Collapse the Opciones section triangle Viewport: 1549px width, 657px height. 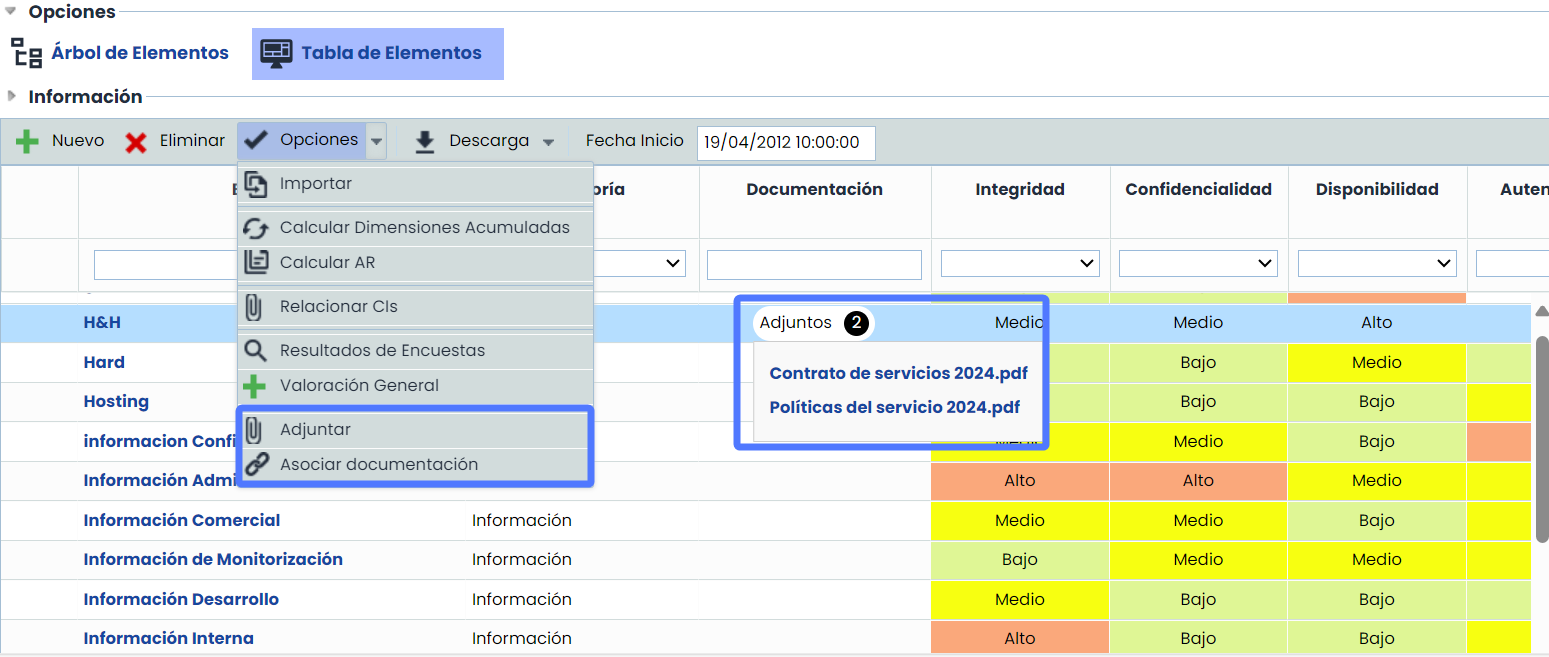[11, 11]
